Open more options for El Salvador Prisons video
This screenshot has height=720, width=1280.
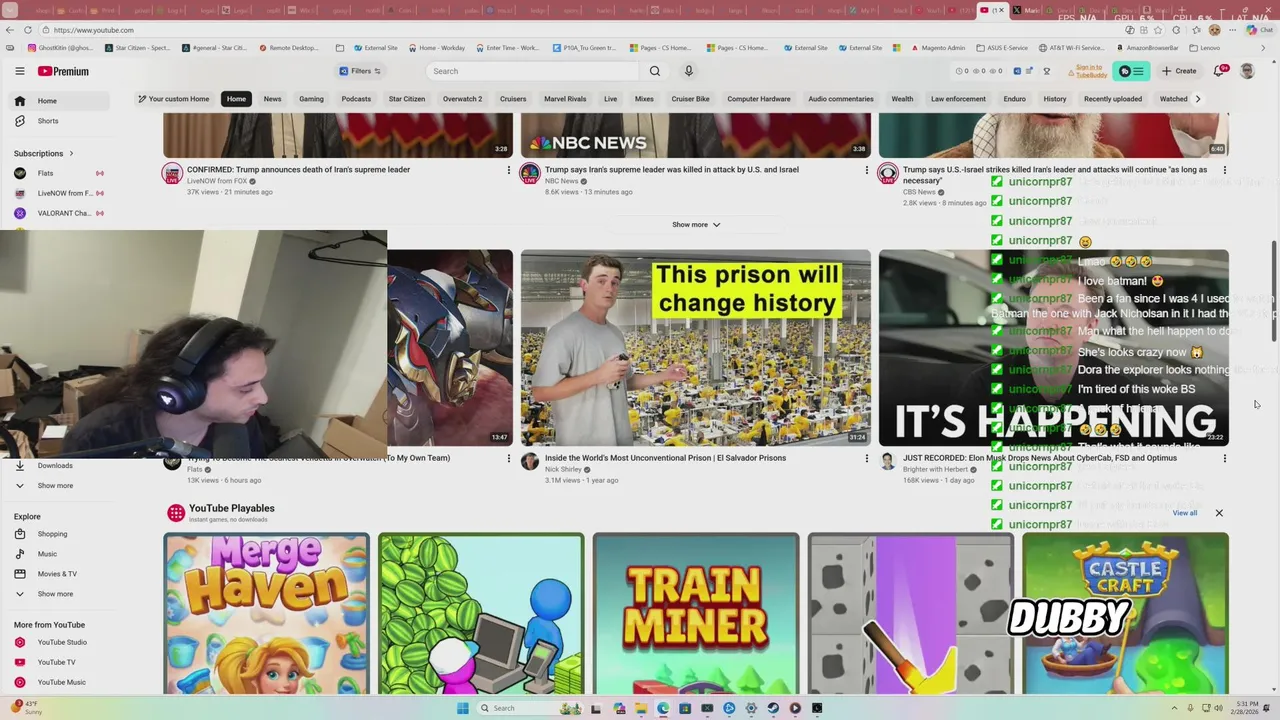click(866, 458)
